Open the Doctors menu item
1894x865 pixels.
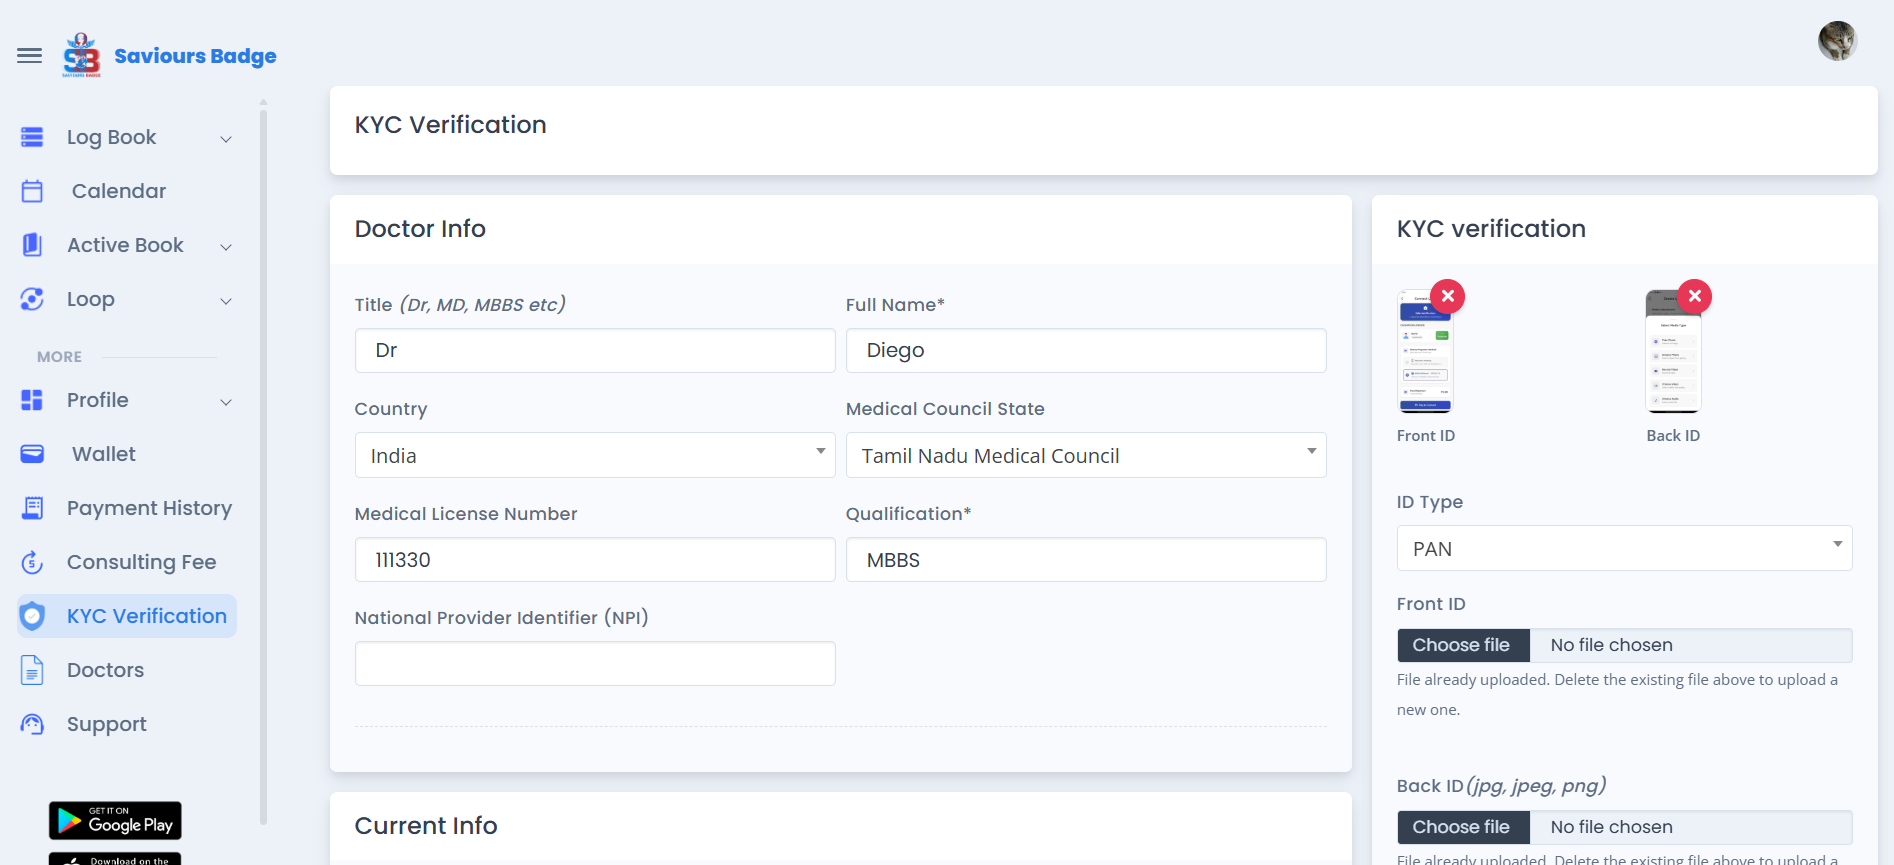coord(105,670)
